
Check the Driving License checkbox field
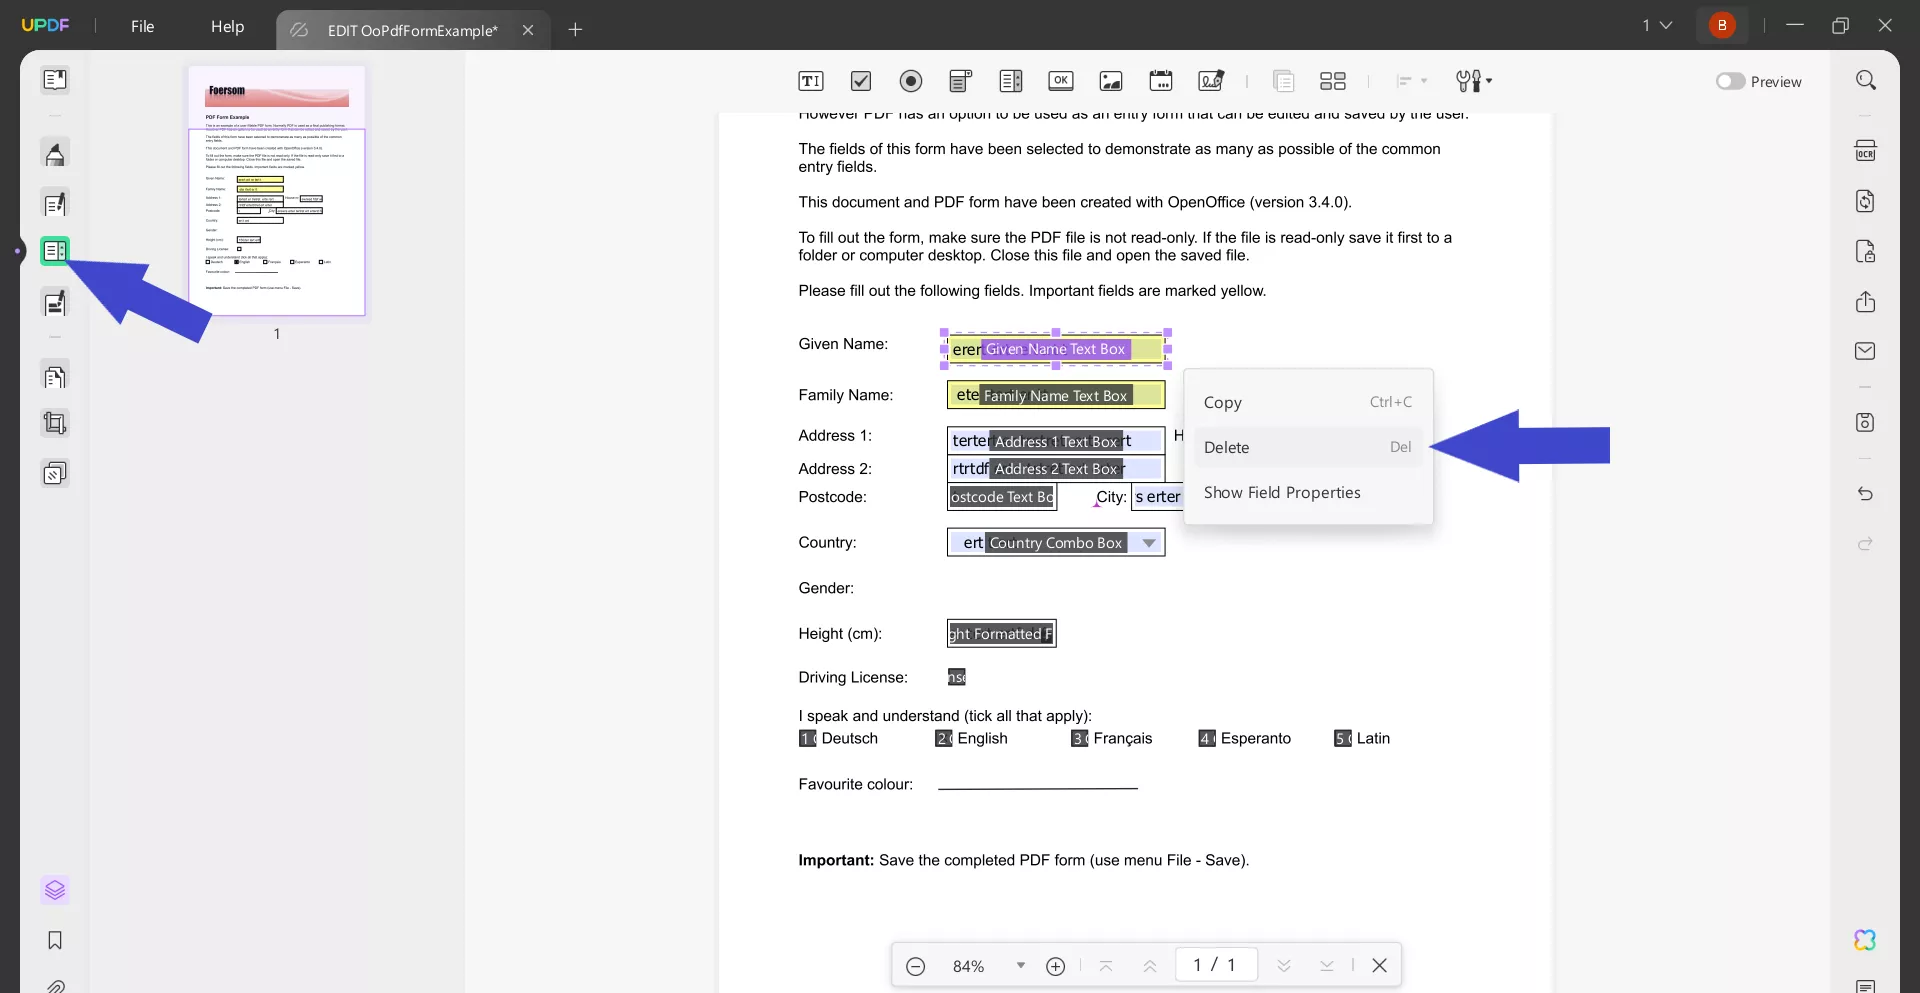[956, 677]
